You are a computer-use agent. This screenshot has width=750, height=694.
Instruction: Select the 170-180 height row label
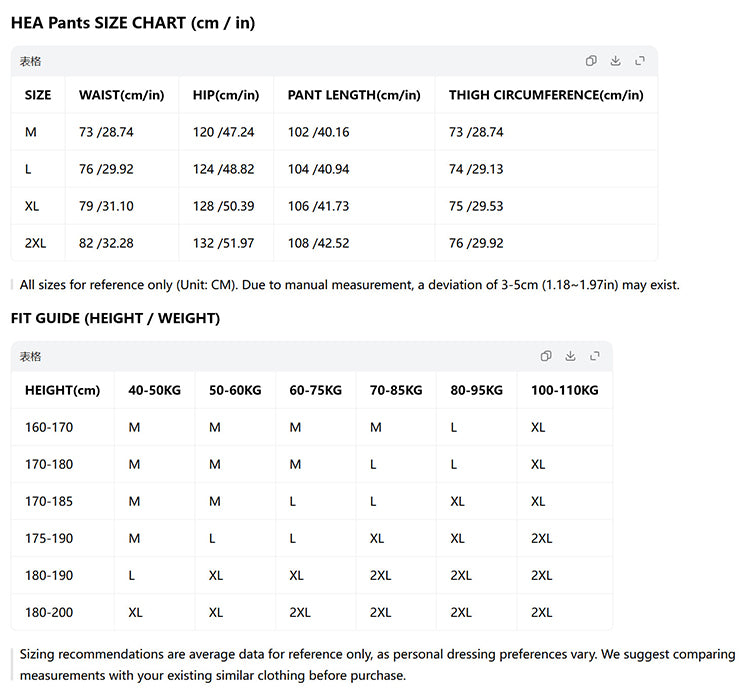point(49,464)
